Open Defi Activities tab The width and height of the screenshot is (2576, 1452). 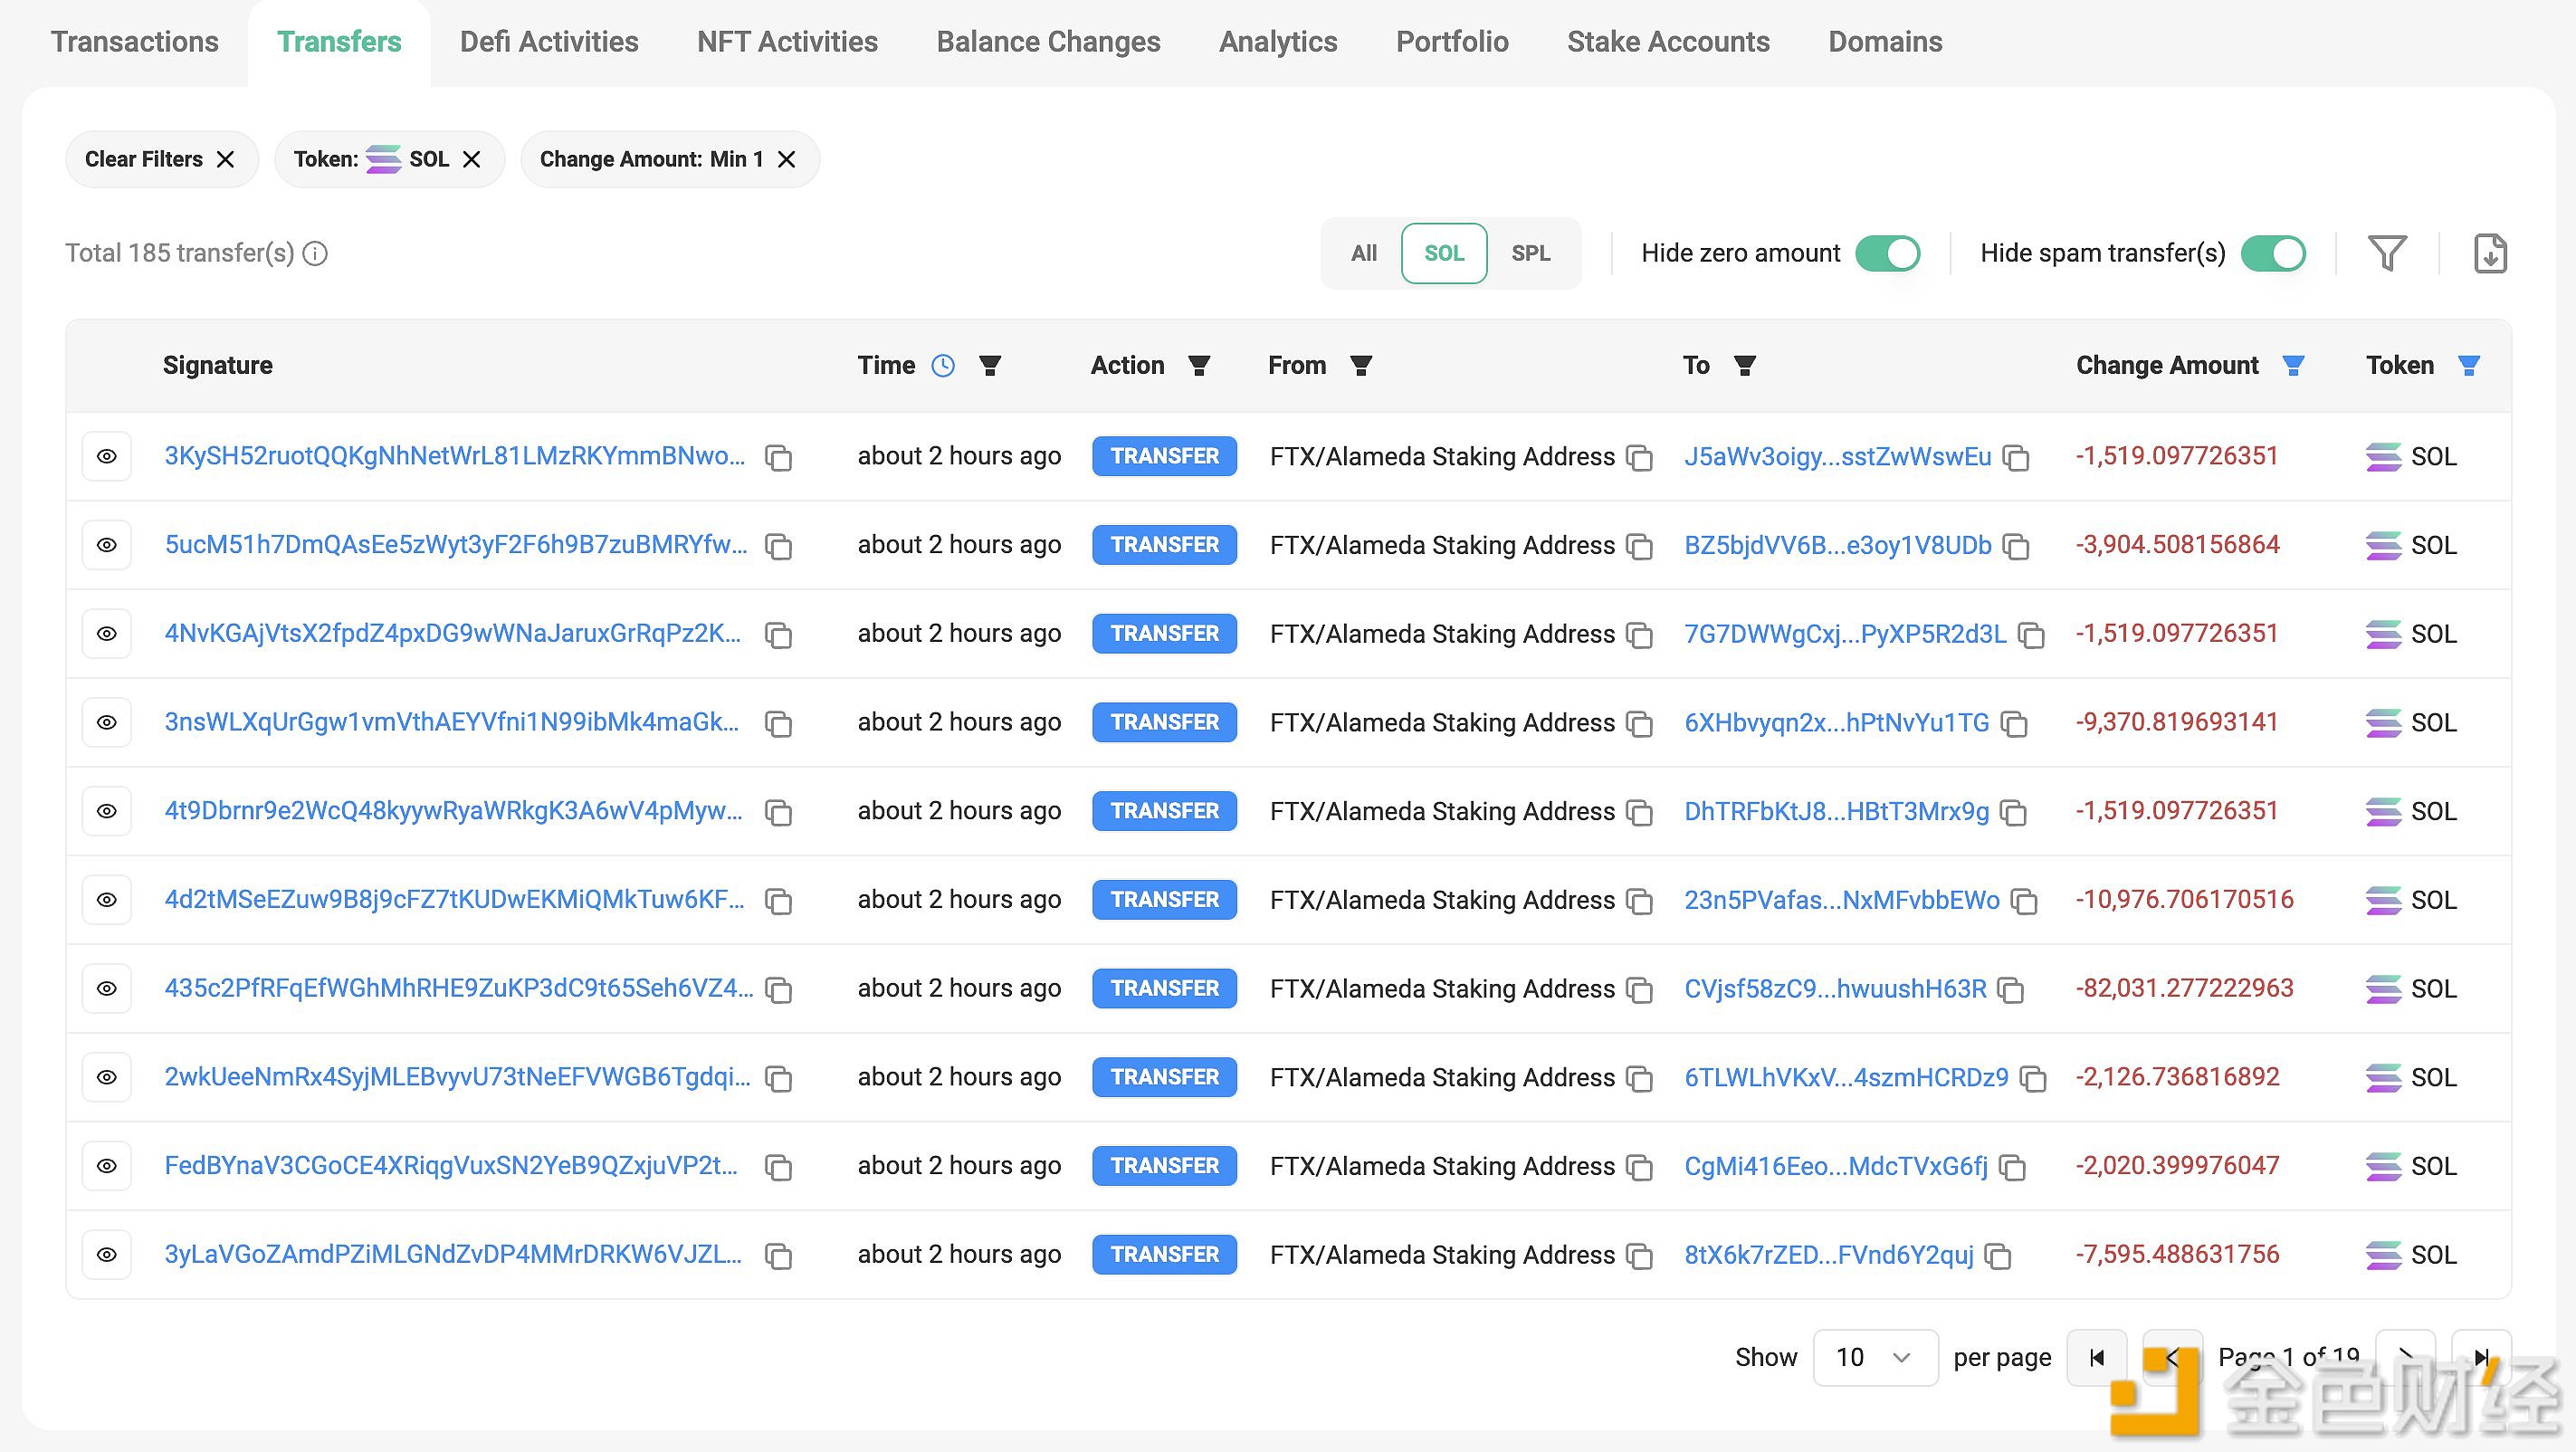click(x=549, y=42)
